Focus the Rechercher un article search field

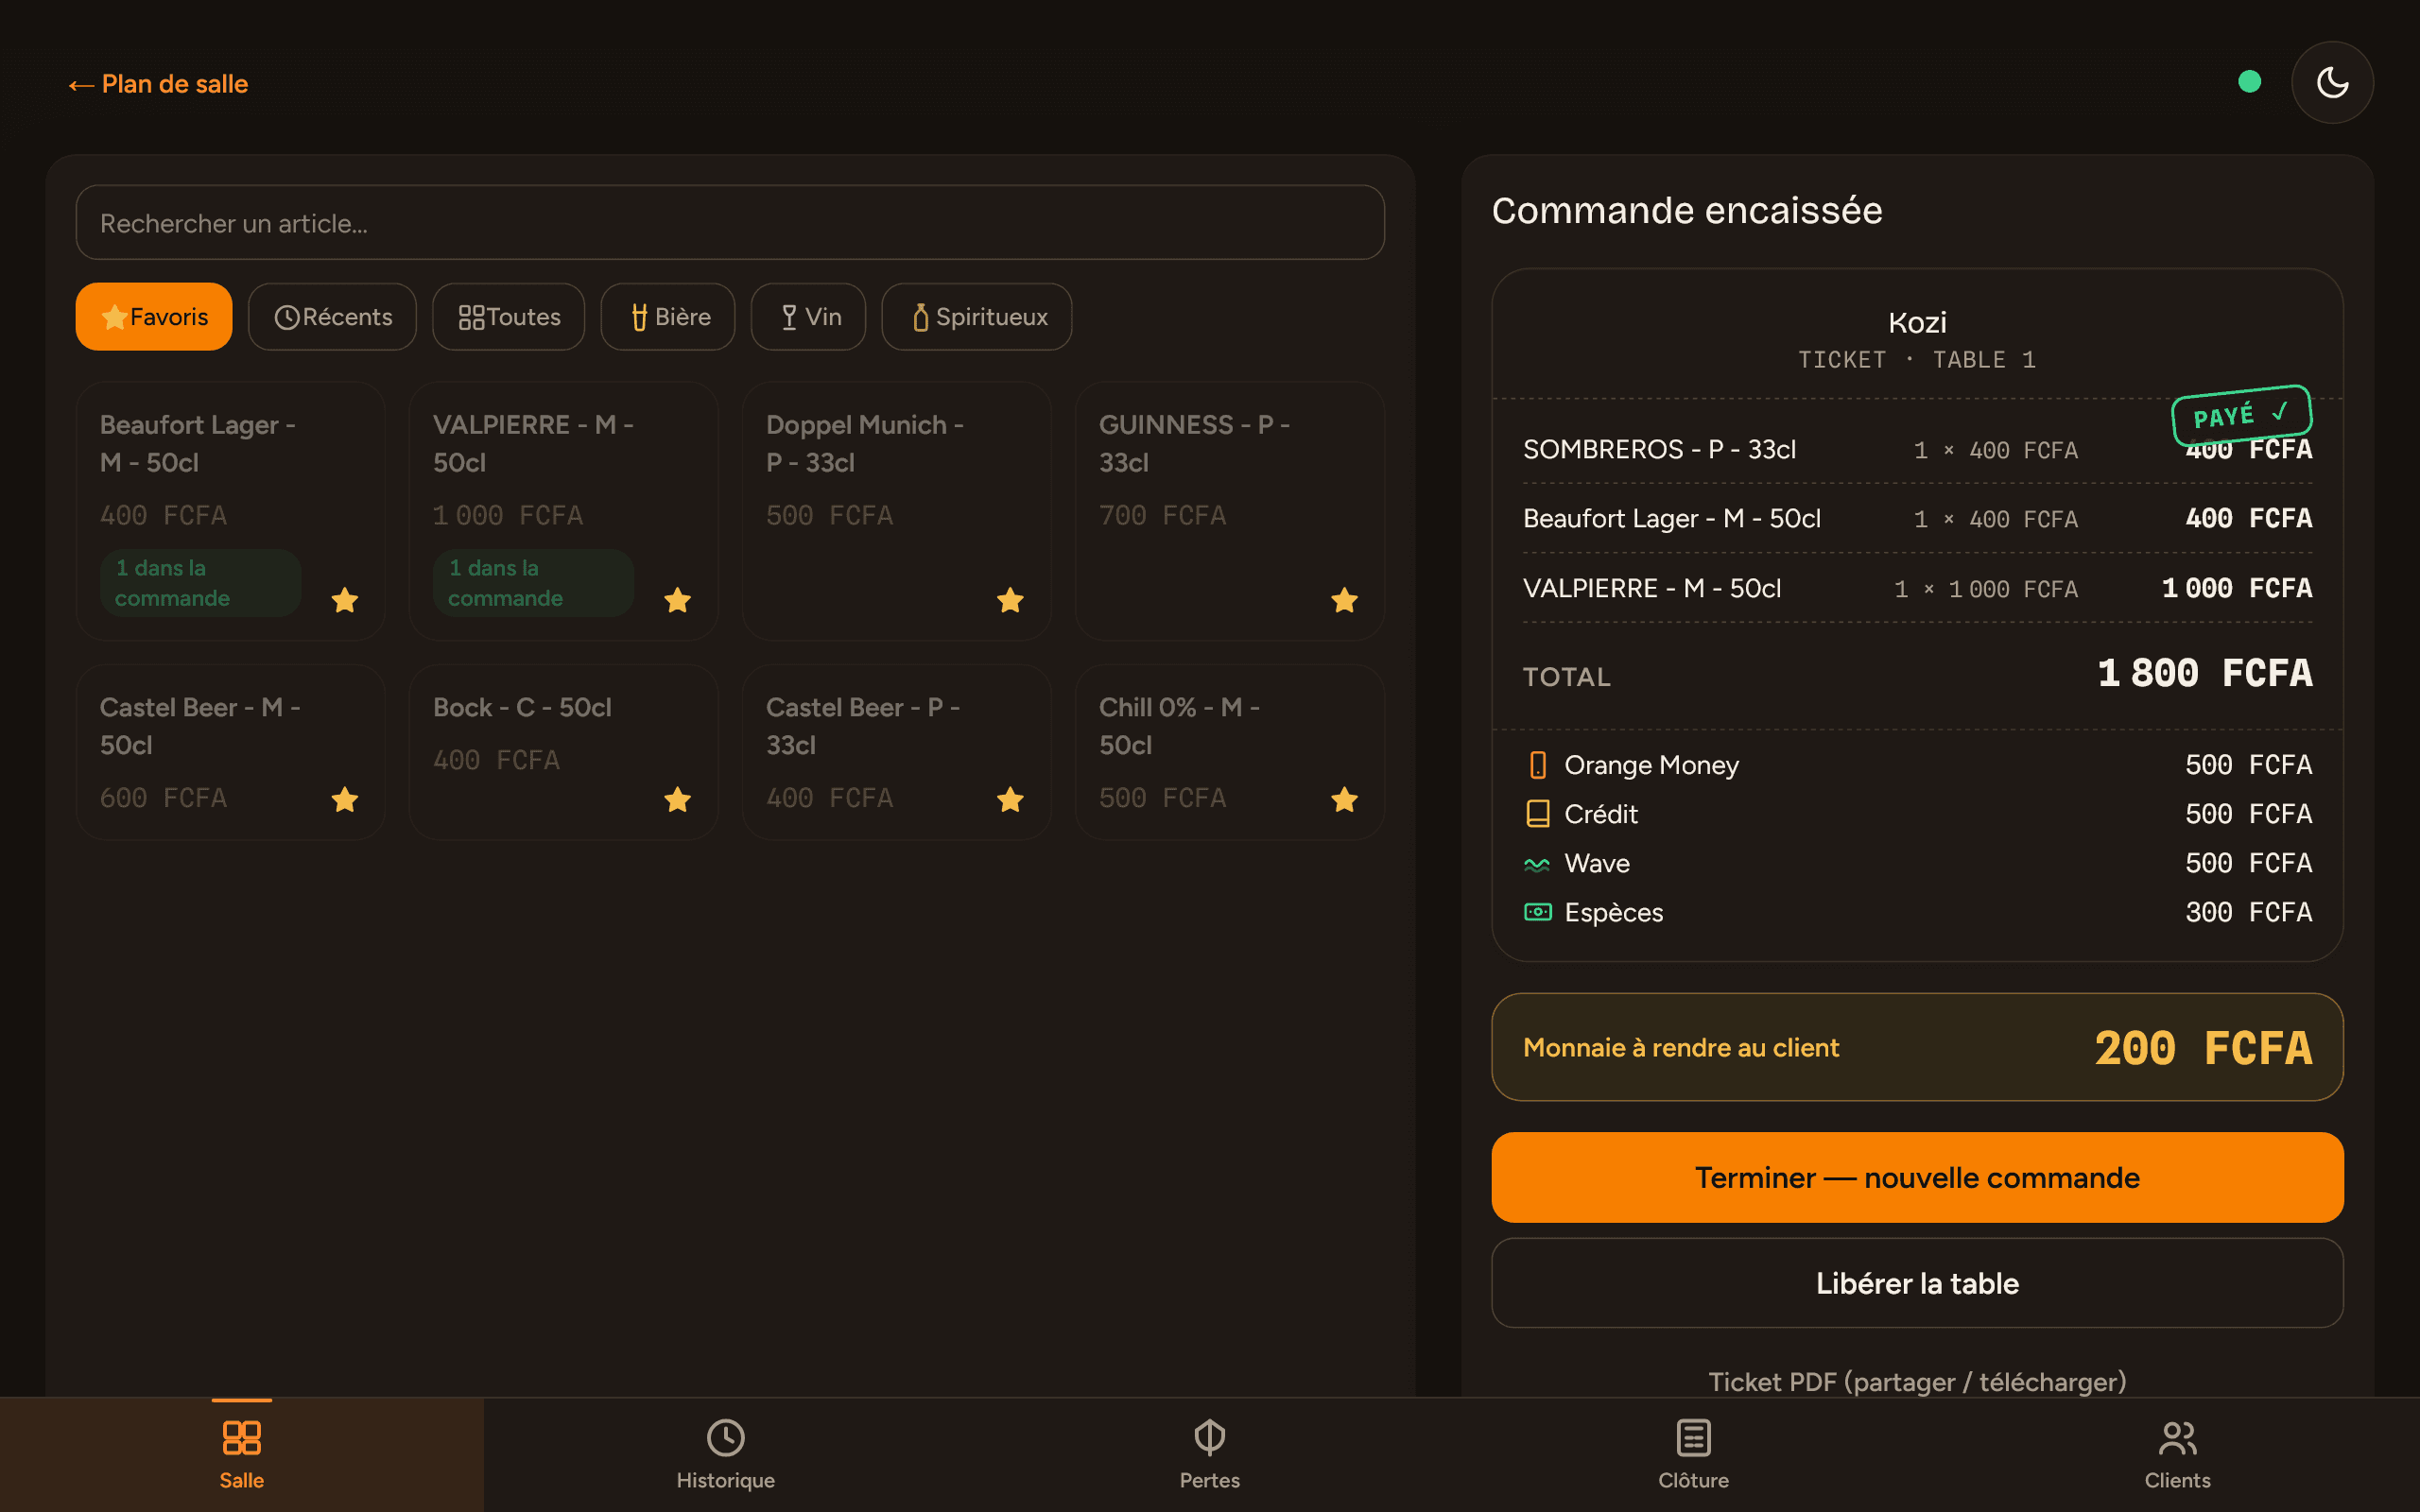tap(730, 222)
